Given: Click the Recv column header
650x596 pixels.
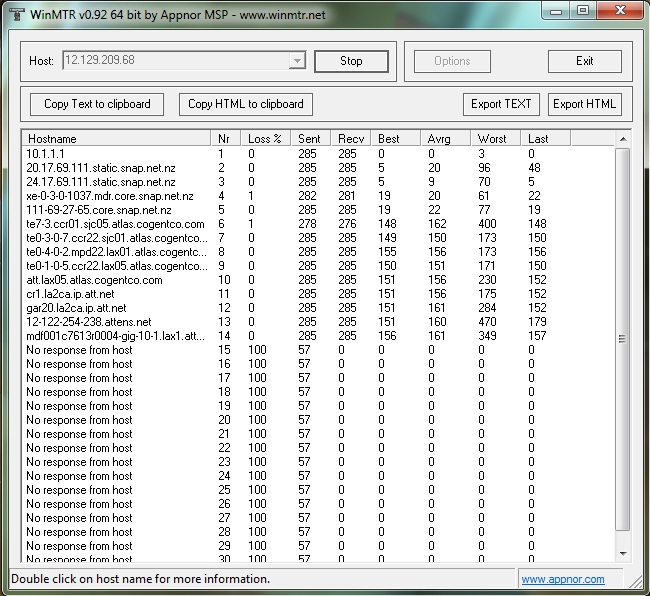Looking at the screenshot, I should click(351, 138).
